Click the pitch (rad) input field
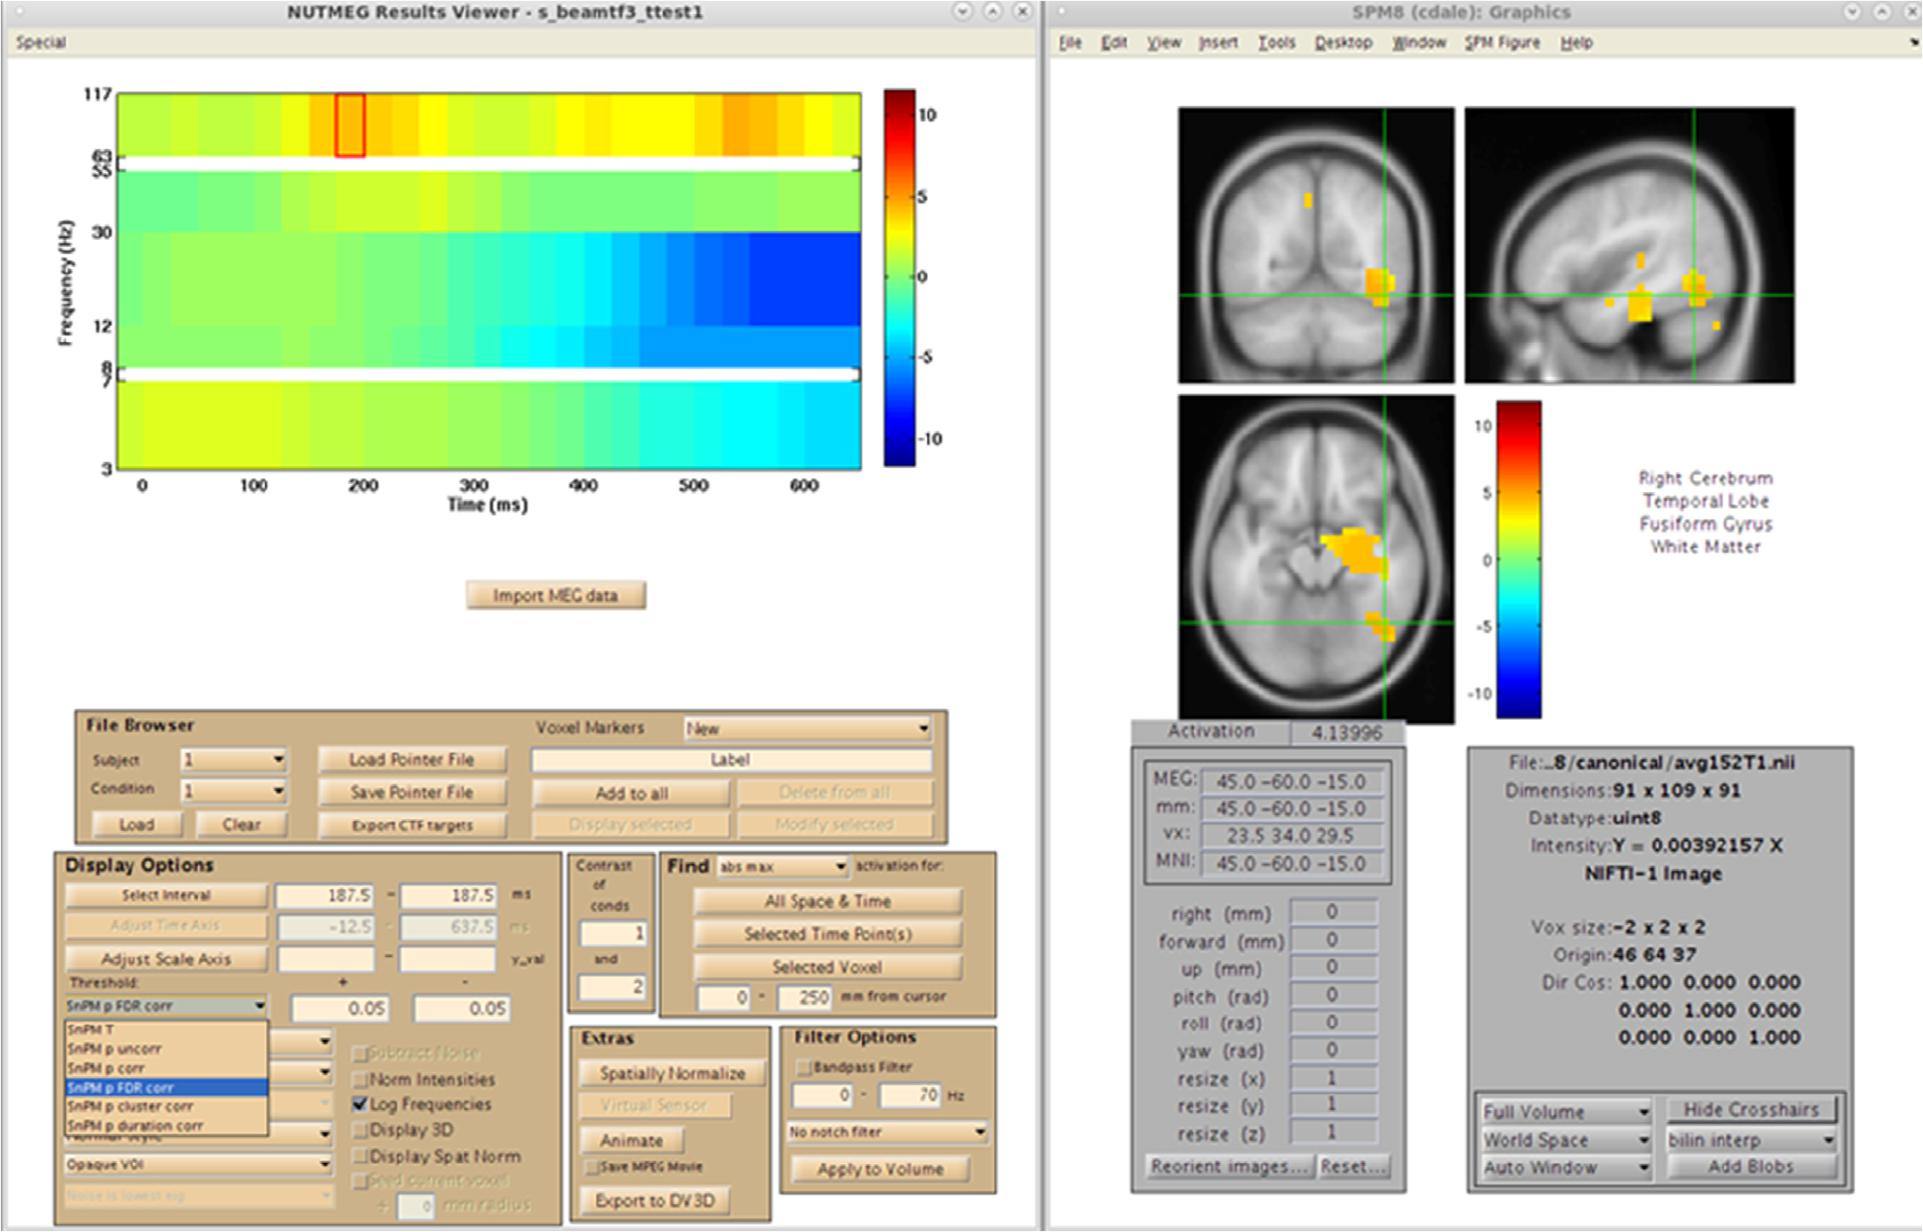The height and width of the screenshot is (1232, 1923). [x=1332, y=996]
